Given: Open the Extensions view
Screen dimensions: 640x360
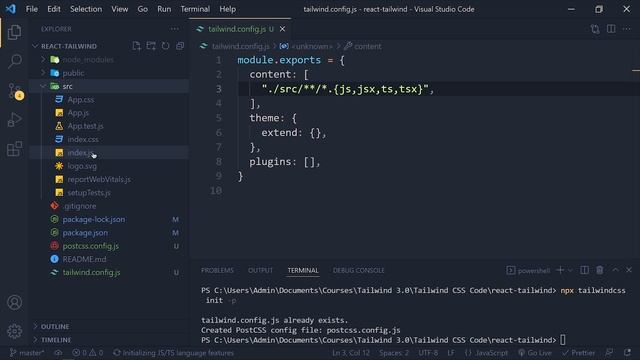Looking at the screenshot, I should click(x=14, y=149).
